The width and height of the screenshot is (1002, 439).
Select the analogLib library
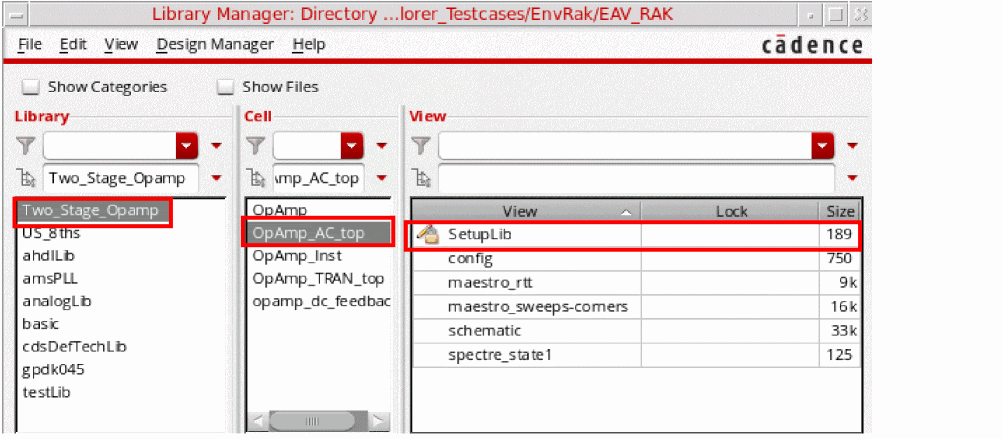58,301
